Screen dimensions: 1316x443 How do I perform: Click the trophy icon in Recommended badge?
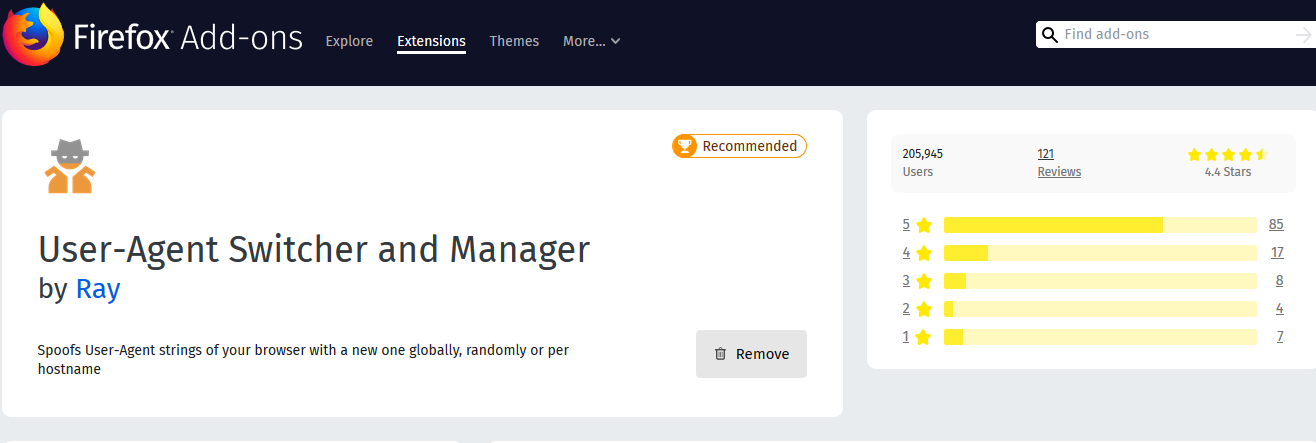[685, 146]
